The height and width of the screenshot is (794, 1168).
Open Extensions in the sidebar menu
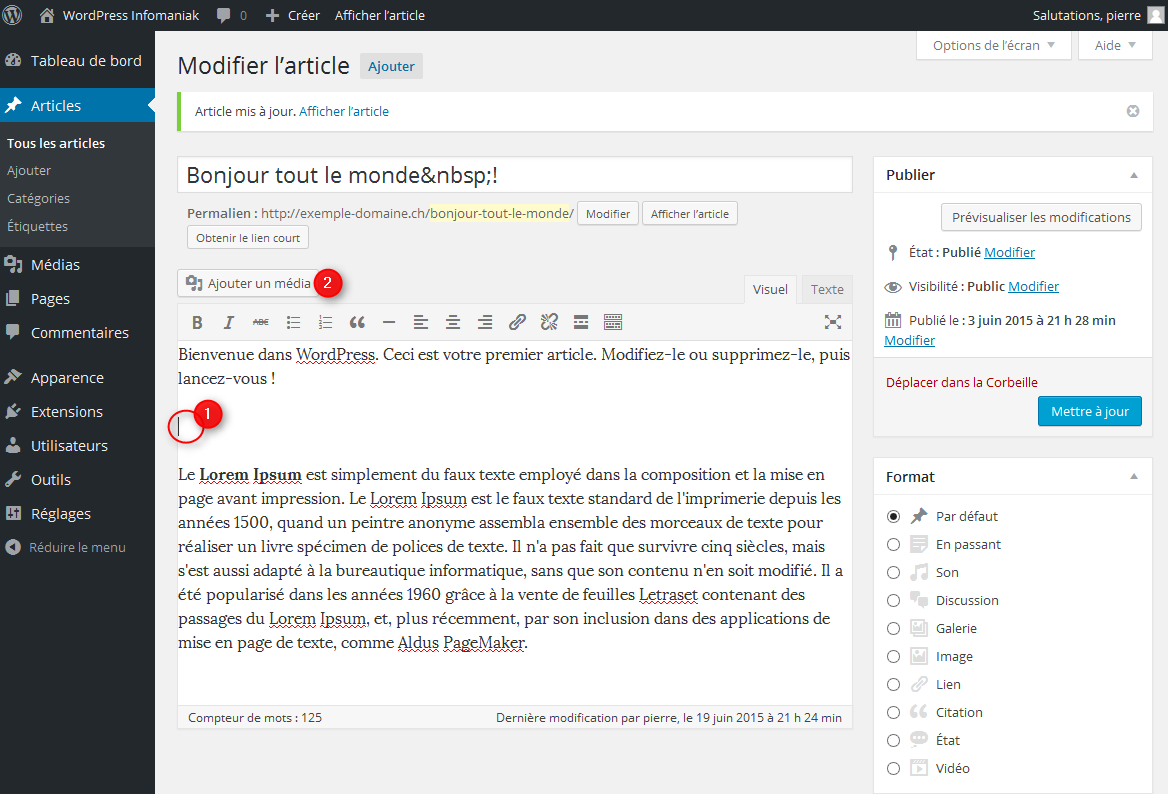67,412
